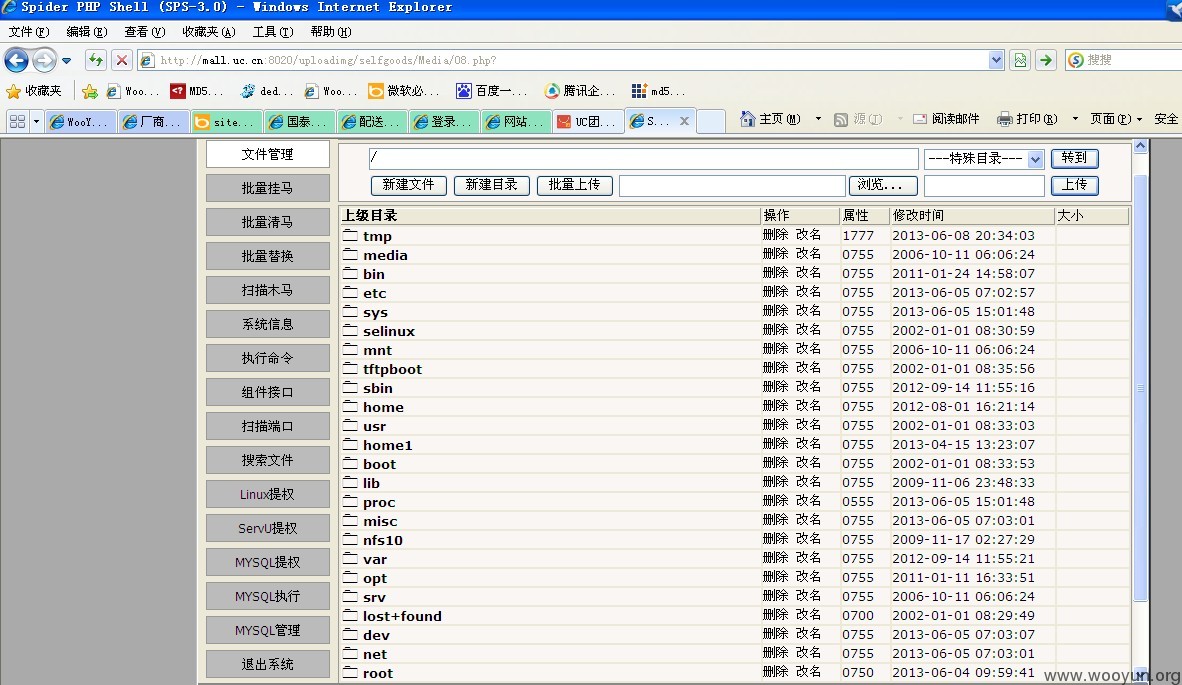This screenshot has width=1182, height=685.
Task: Click the 收藏夹 favorites star button
Action: (34, 91)
